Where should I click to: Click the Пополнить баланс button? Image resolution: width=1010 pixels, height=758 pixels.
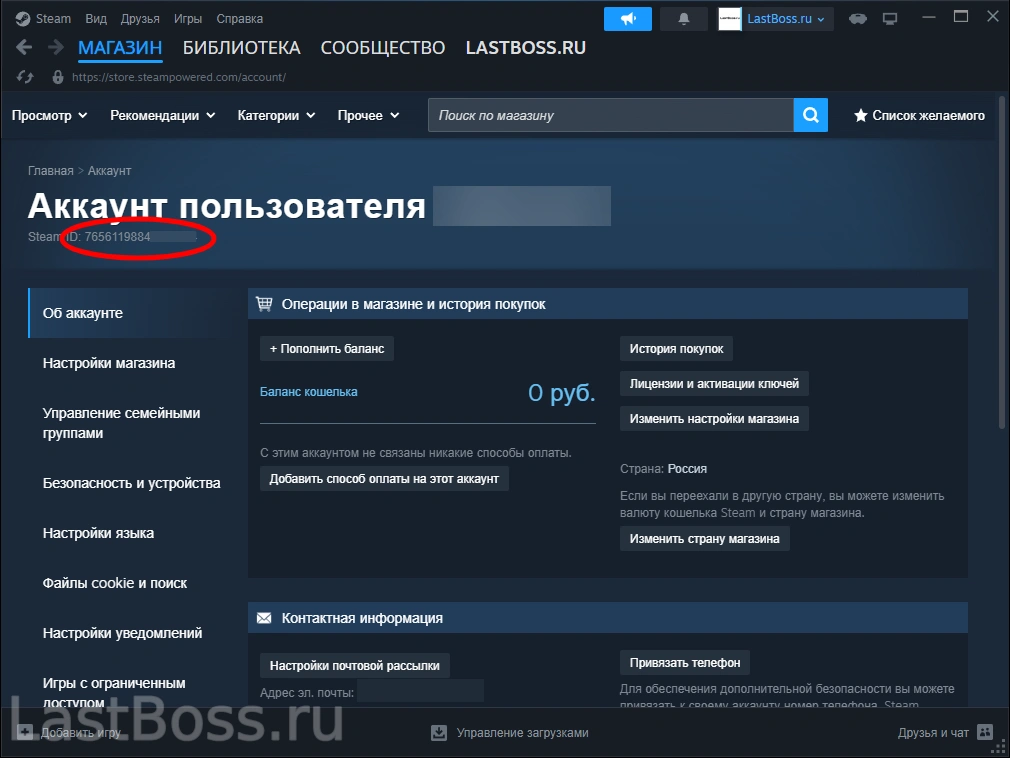327,349
